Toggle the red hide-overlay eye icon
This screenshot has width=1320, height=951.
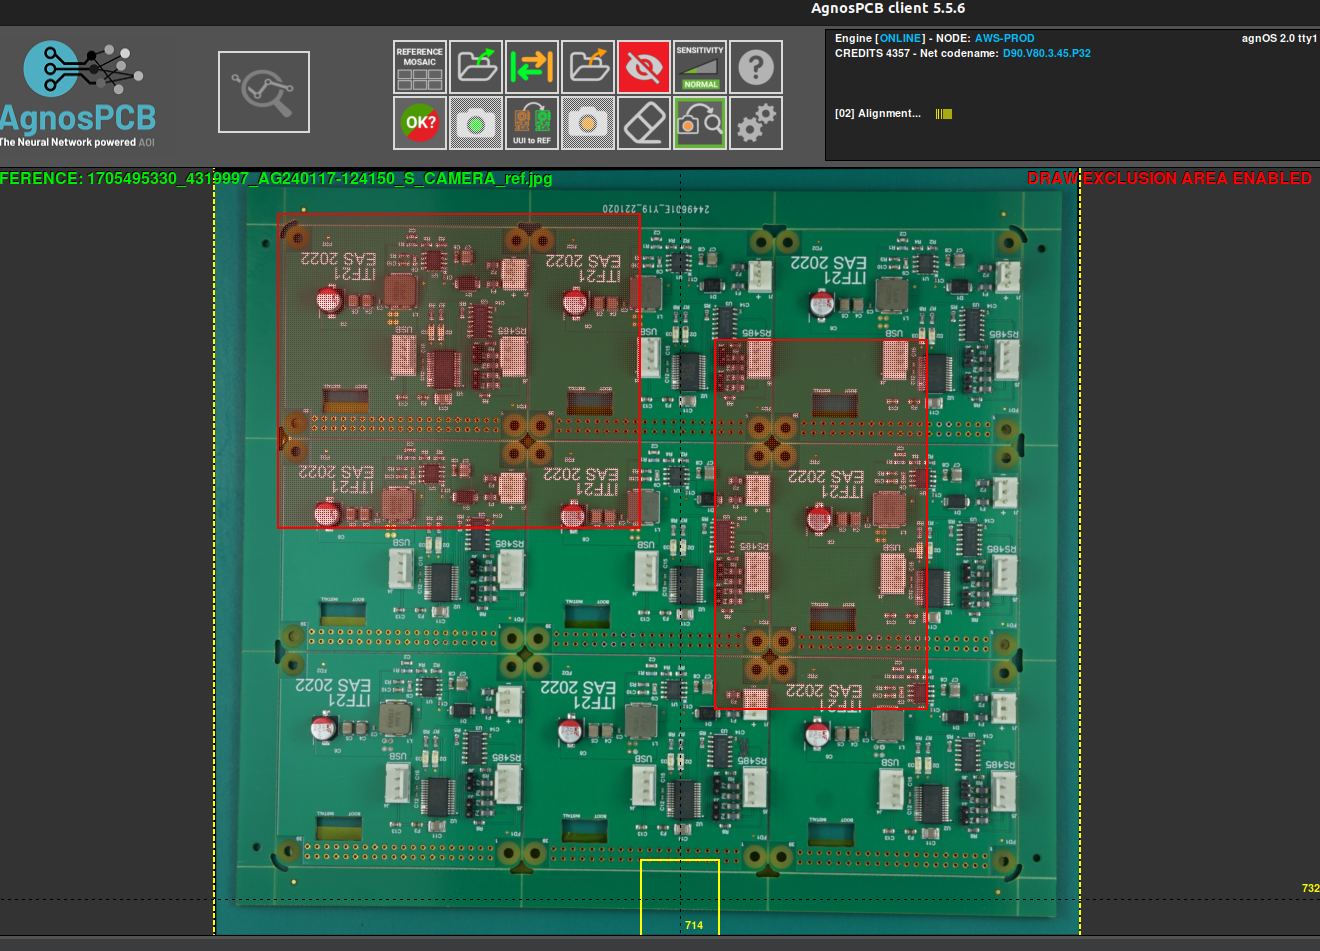(x=643, y=66)
